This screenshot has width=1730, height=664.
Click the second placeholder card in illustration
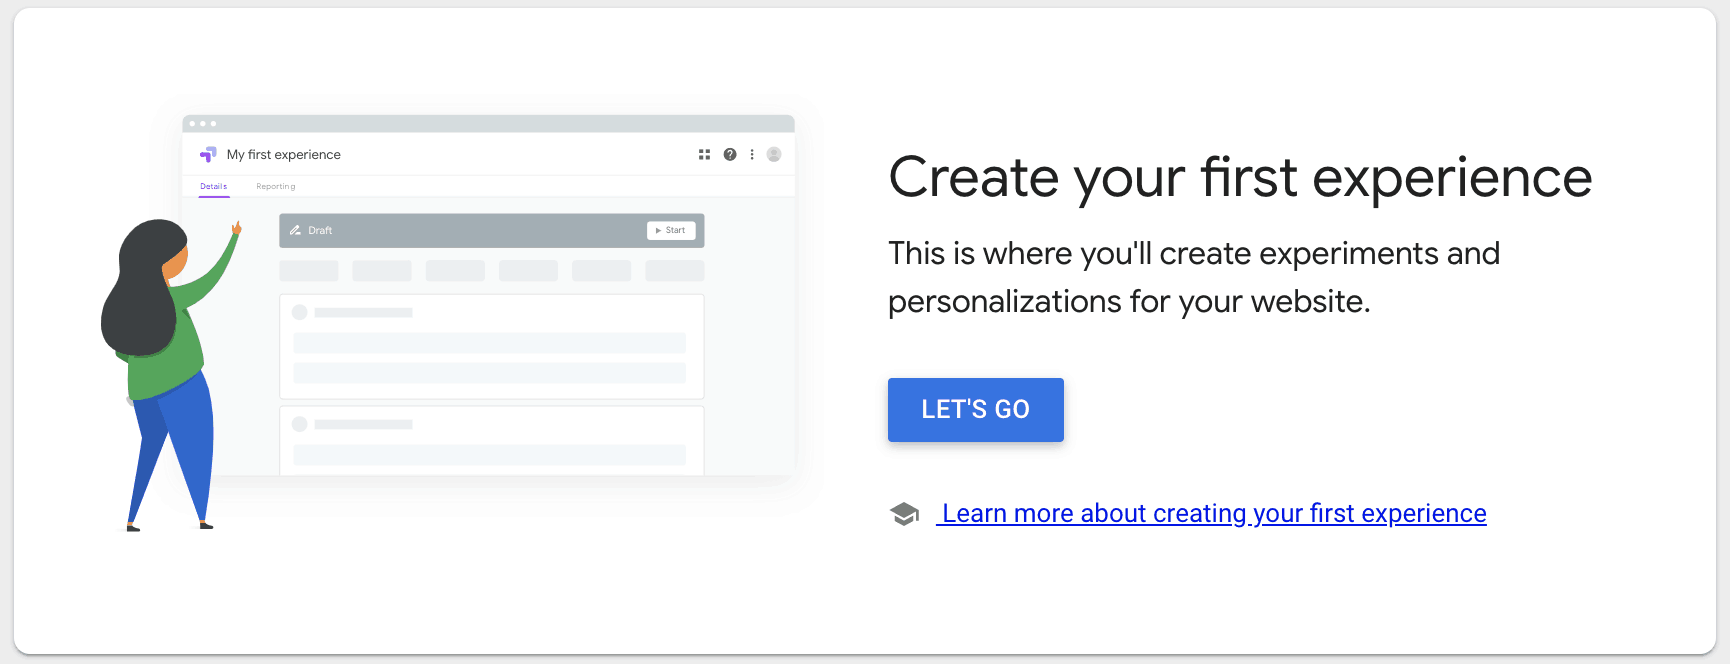(x=491, y=440)
